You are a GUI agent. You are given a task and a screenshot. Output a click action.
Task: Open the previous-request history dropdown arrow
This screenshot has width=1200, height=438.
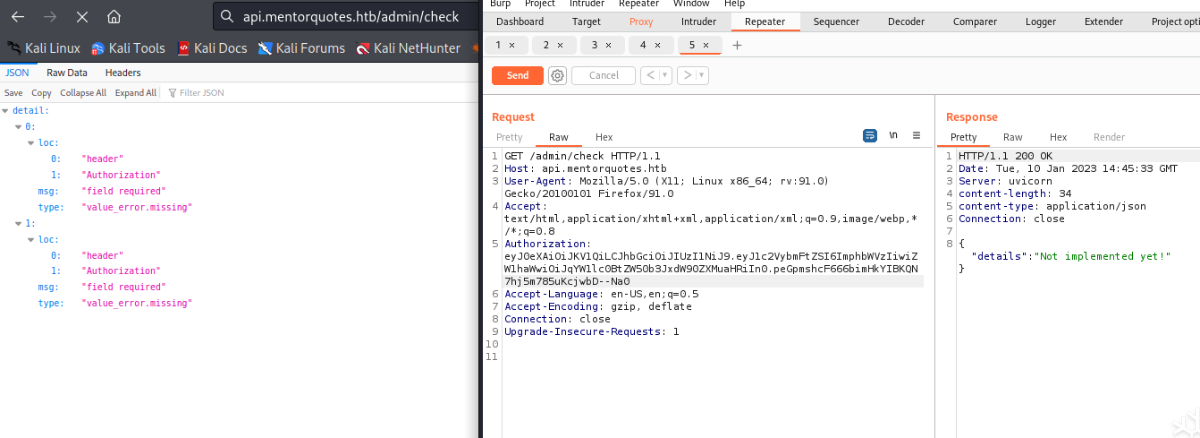point(665,75)
